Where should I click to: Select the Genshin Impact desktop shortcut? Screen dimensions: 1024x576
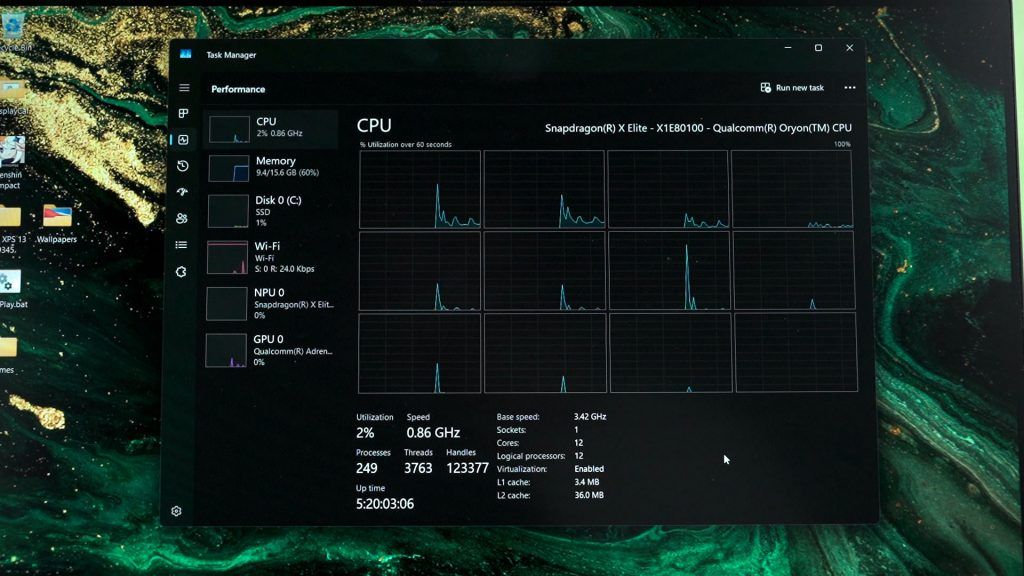click(12, 163)
